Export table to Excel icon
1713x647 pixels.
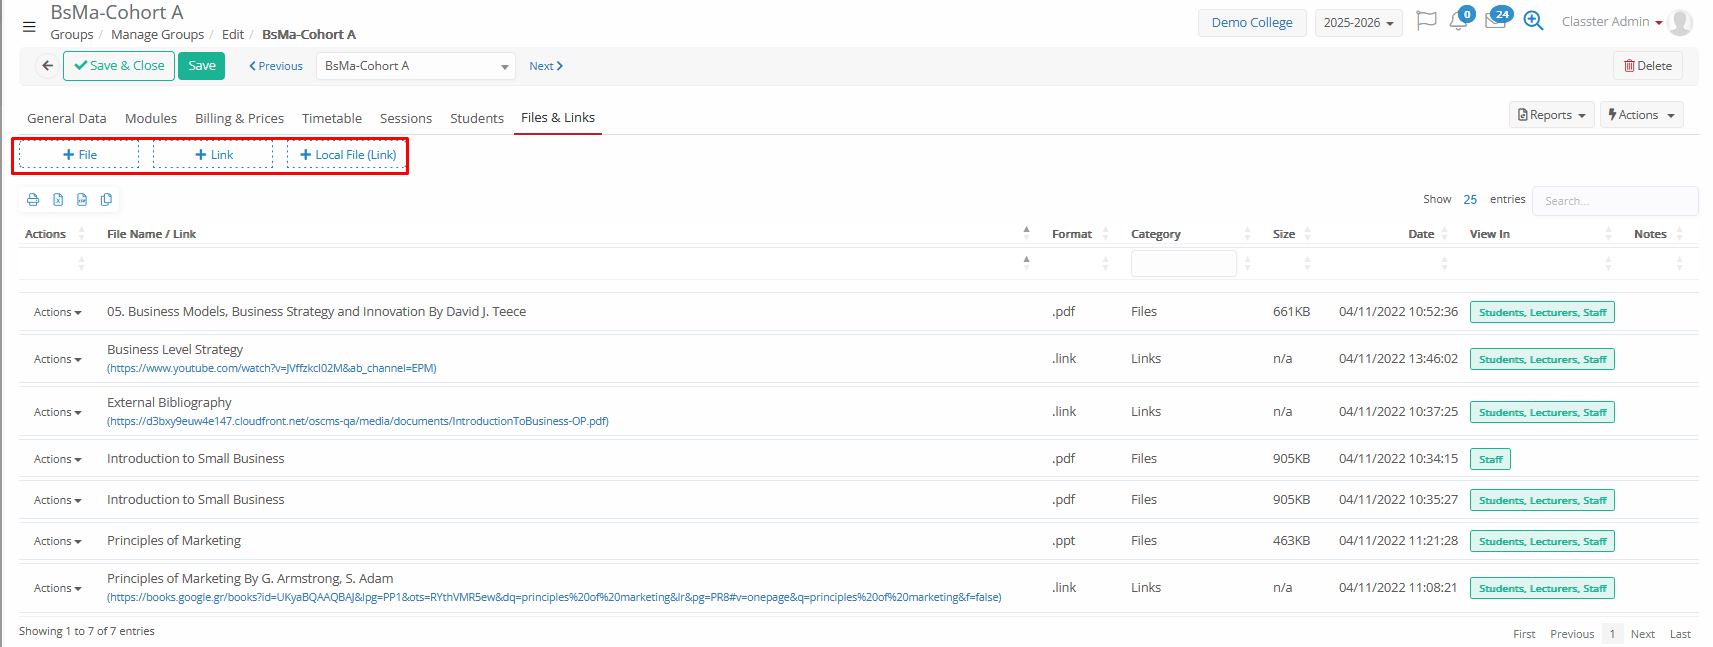tap(58, 200)
